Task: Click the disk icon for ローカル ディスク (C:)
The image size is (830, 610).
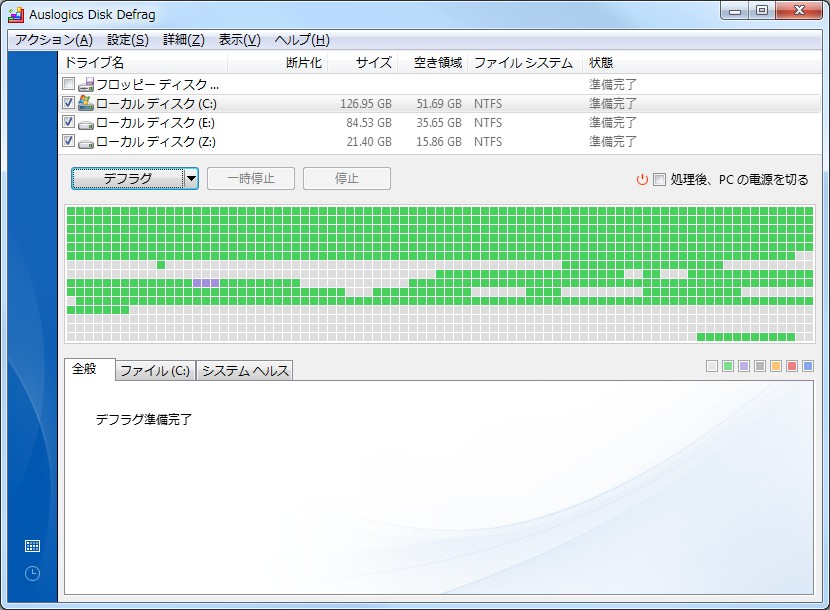Action: coord(87,103)
